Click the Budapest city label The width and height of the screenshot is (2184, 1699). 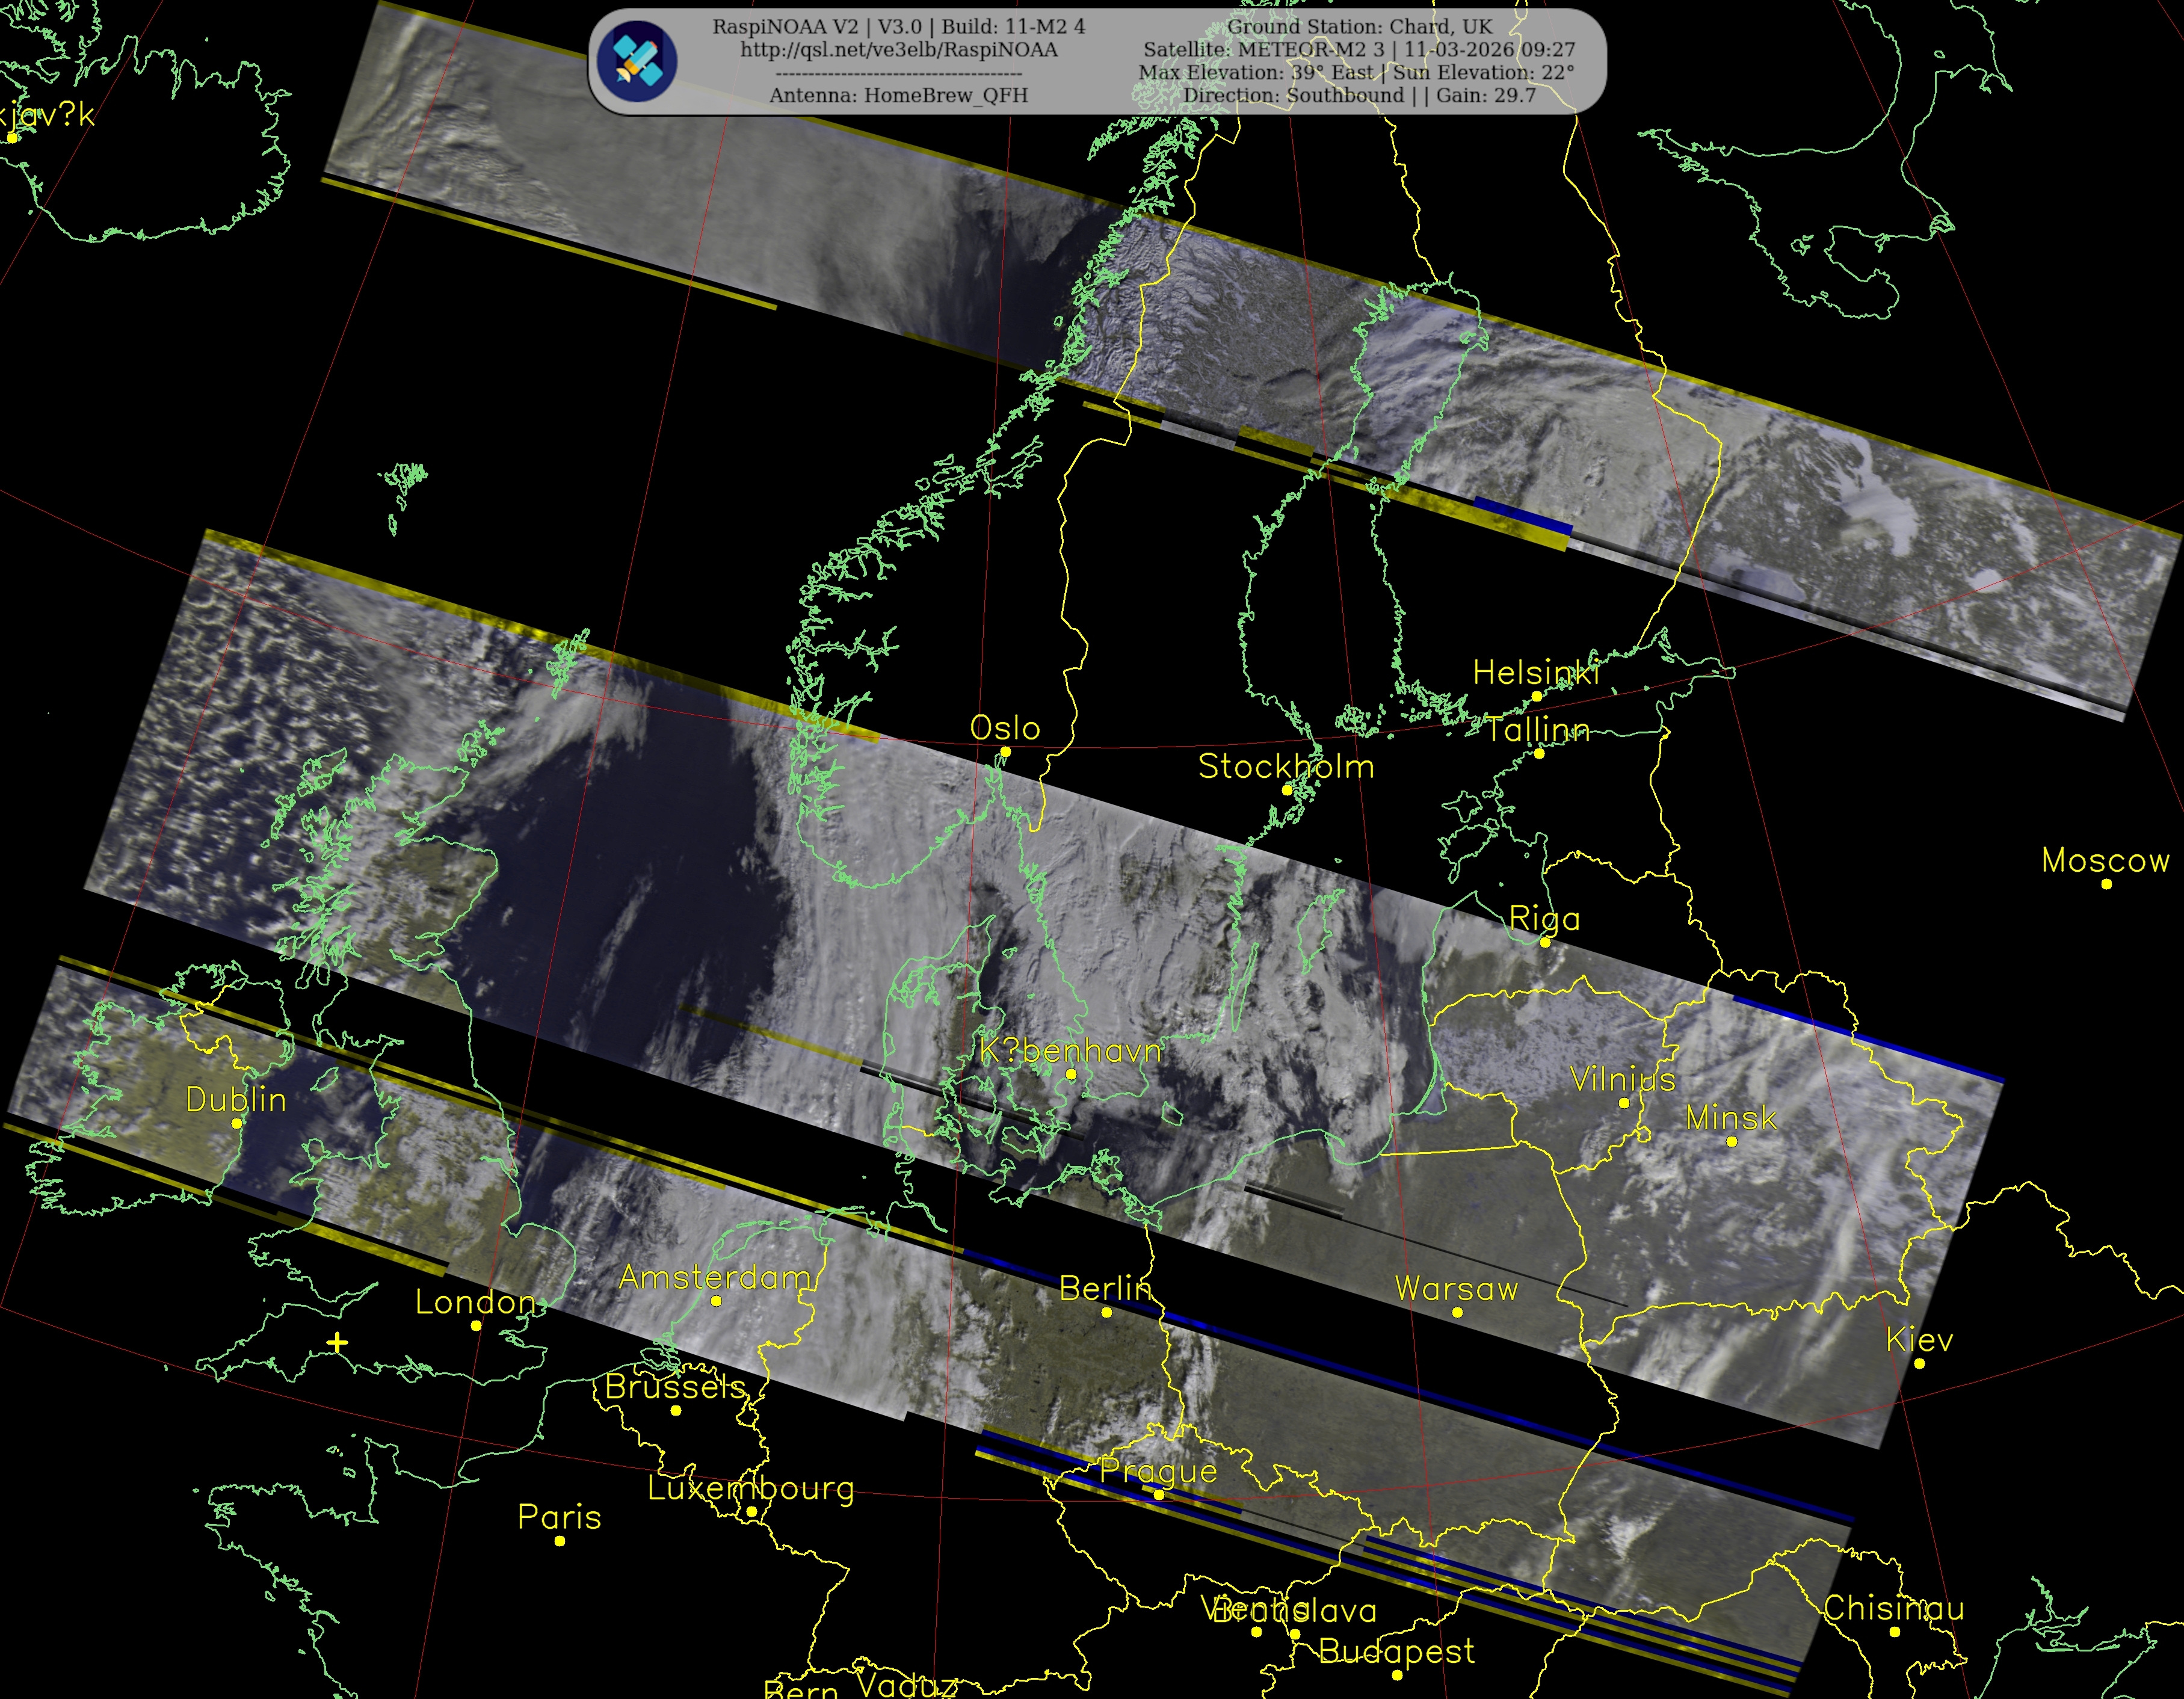1396,1651
